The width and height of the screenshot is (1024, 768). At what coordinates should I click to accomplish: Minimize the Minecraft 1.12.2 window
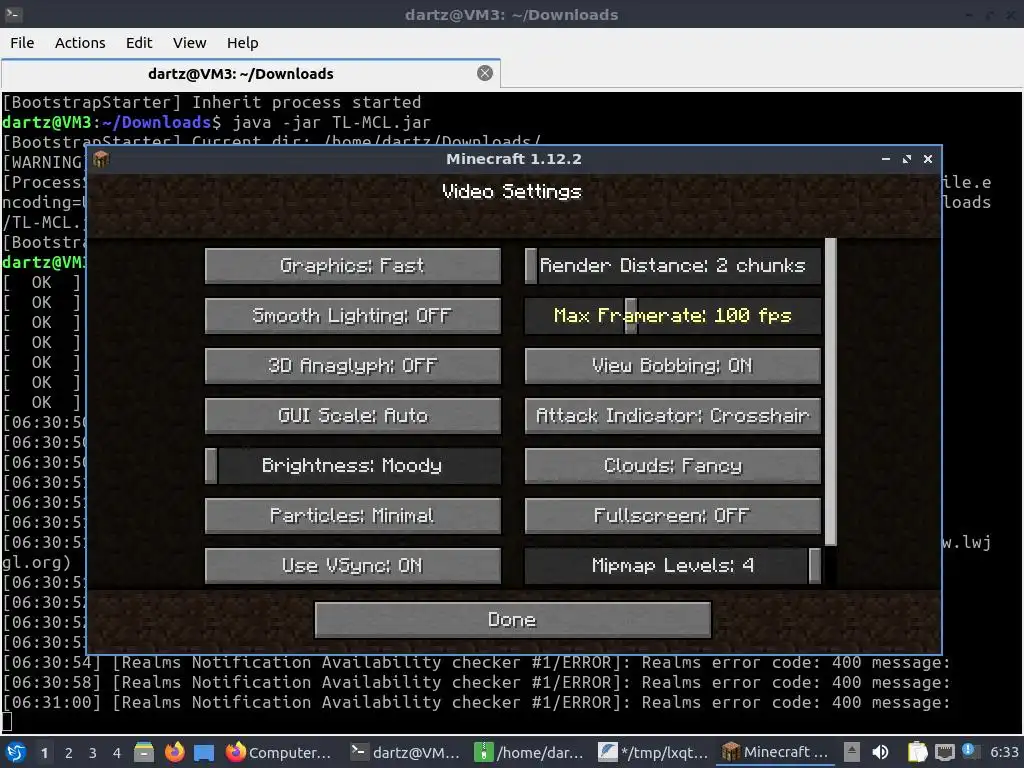886,159
